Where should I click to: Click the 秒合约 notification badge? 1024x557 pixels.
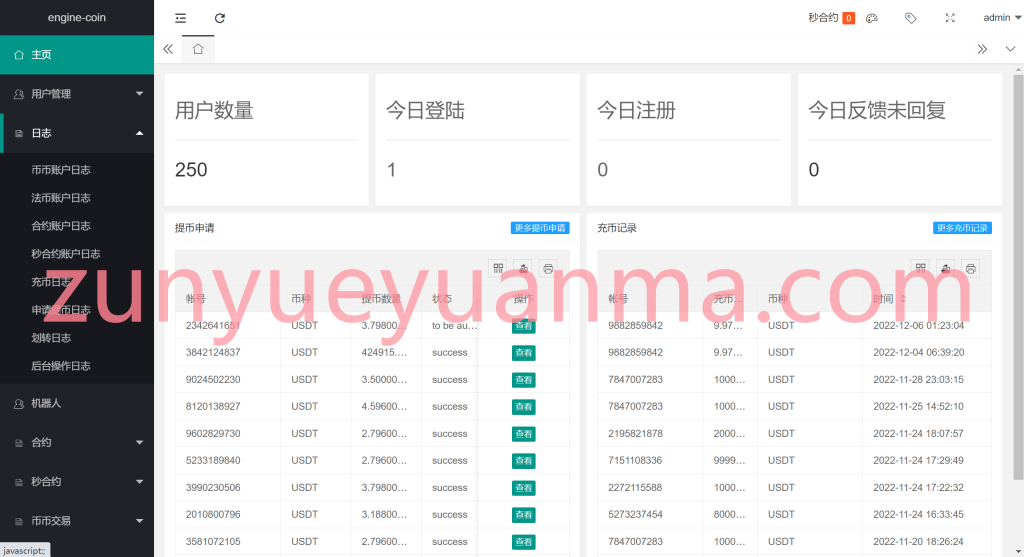click(x=848, y=18)
